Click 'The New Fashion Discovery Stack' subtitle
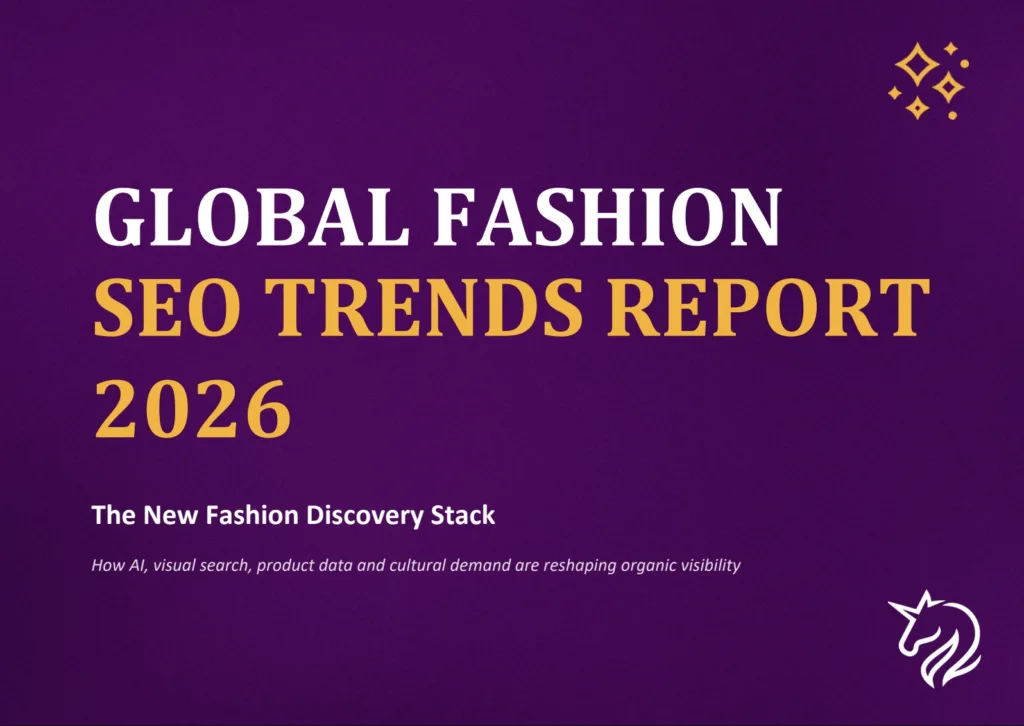The height and width of the screenshot is (726, 1024). pyautogui.click(x=293, y=515)
